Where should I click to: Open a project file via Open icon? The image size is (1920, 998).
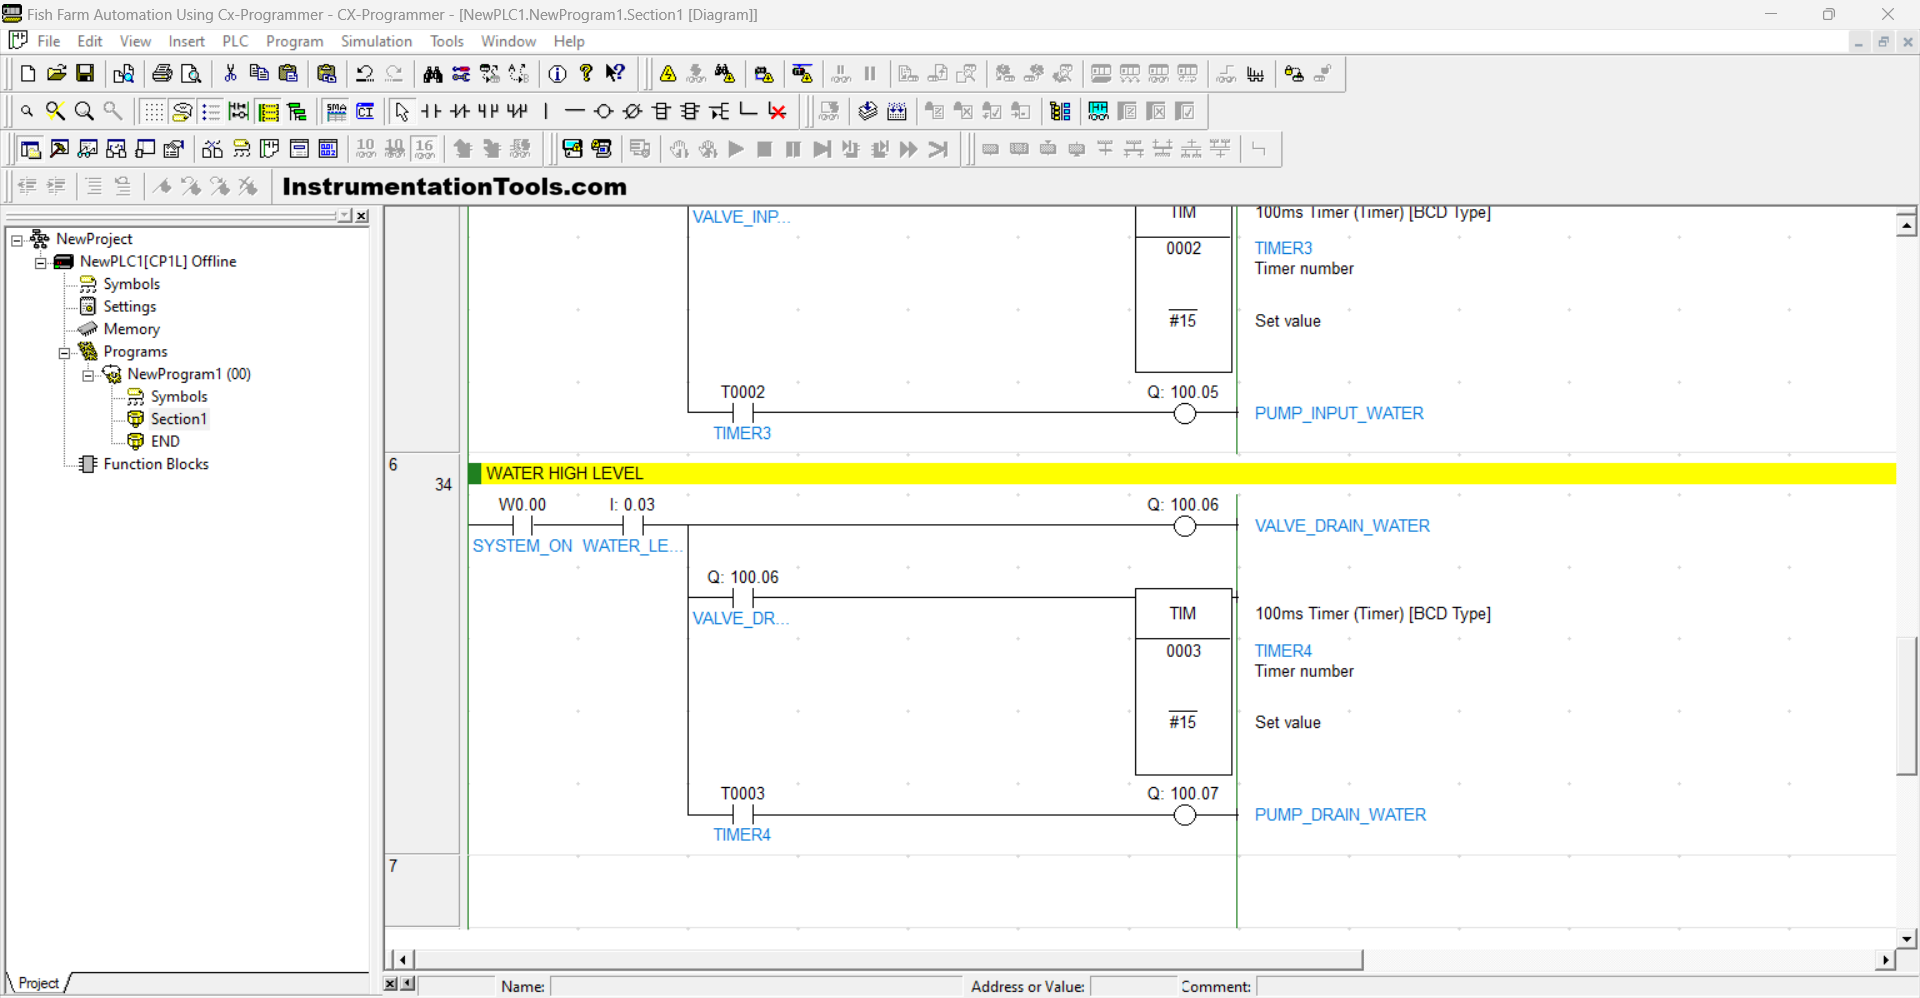(57, 74)
